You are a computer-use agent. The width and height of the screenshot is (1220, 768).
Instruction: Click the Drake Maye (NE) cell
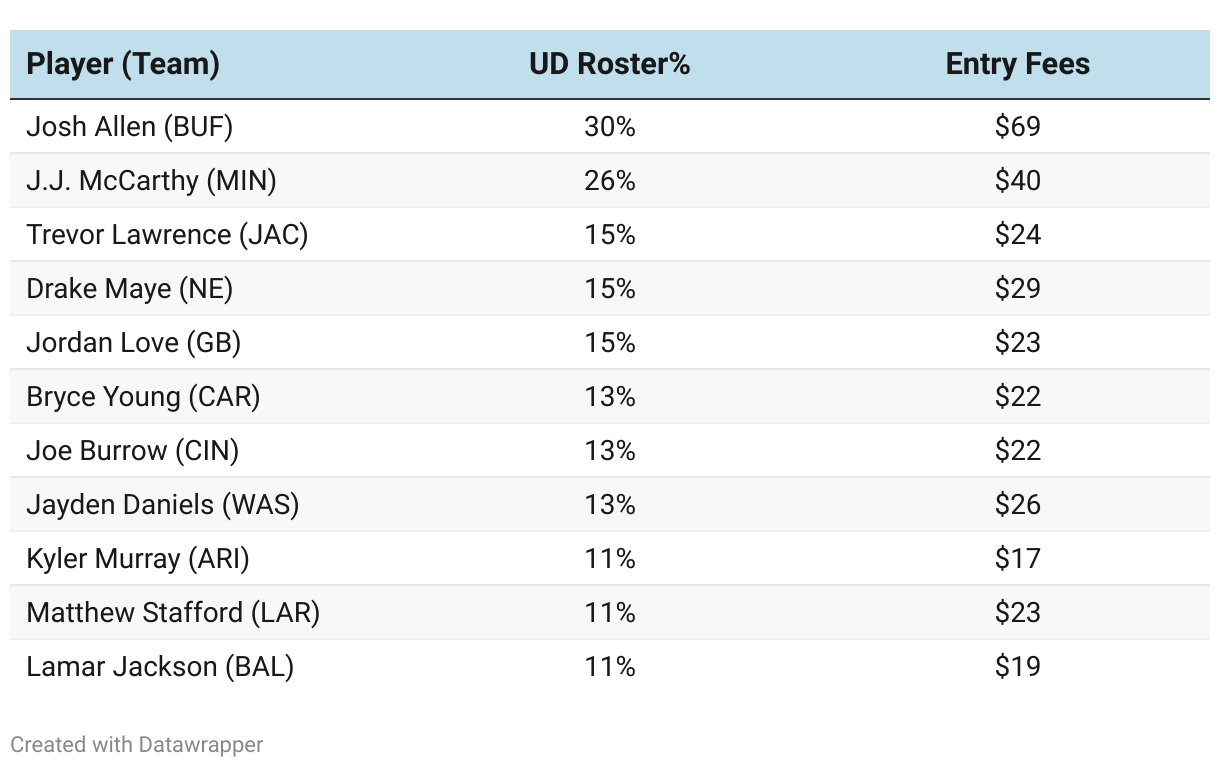click(129, 289)
